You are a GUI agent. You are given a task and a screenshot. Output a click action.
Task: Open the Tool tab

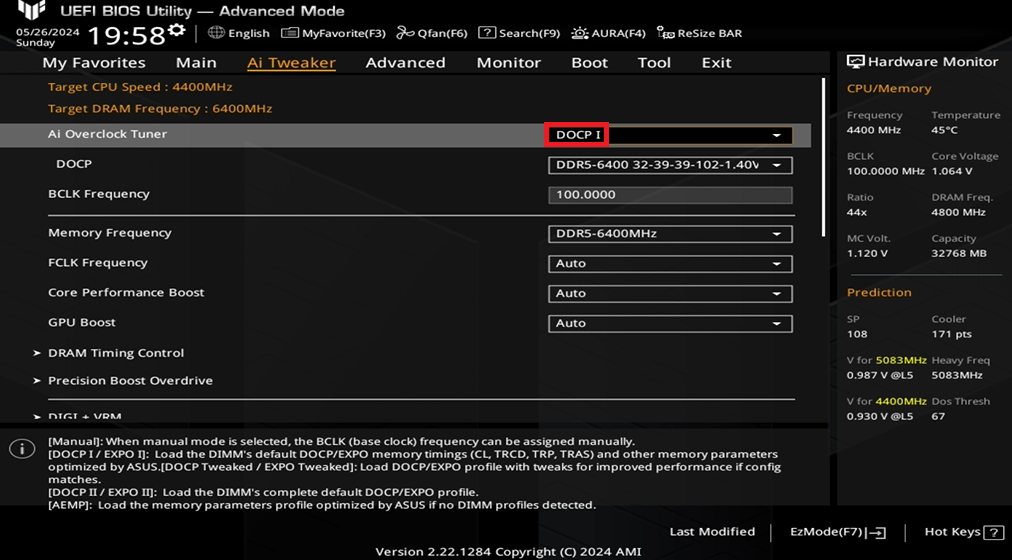click(654, 63)
